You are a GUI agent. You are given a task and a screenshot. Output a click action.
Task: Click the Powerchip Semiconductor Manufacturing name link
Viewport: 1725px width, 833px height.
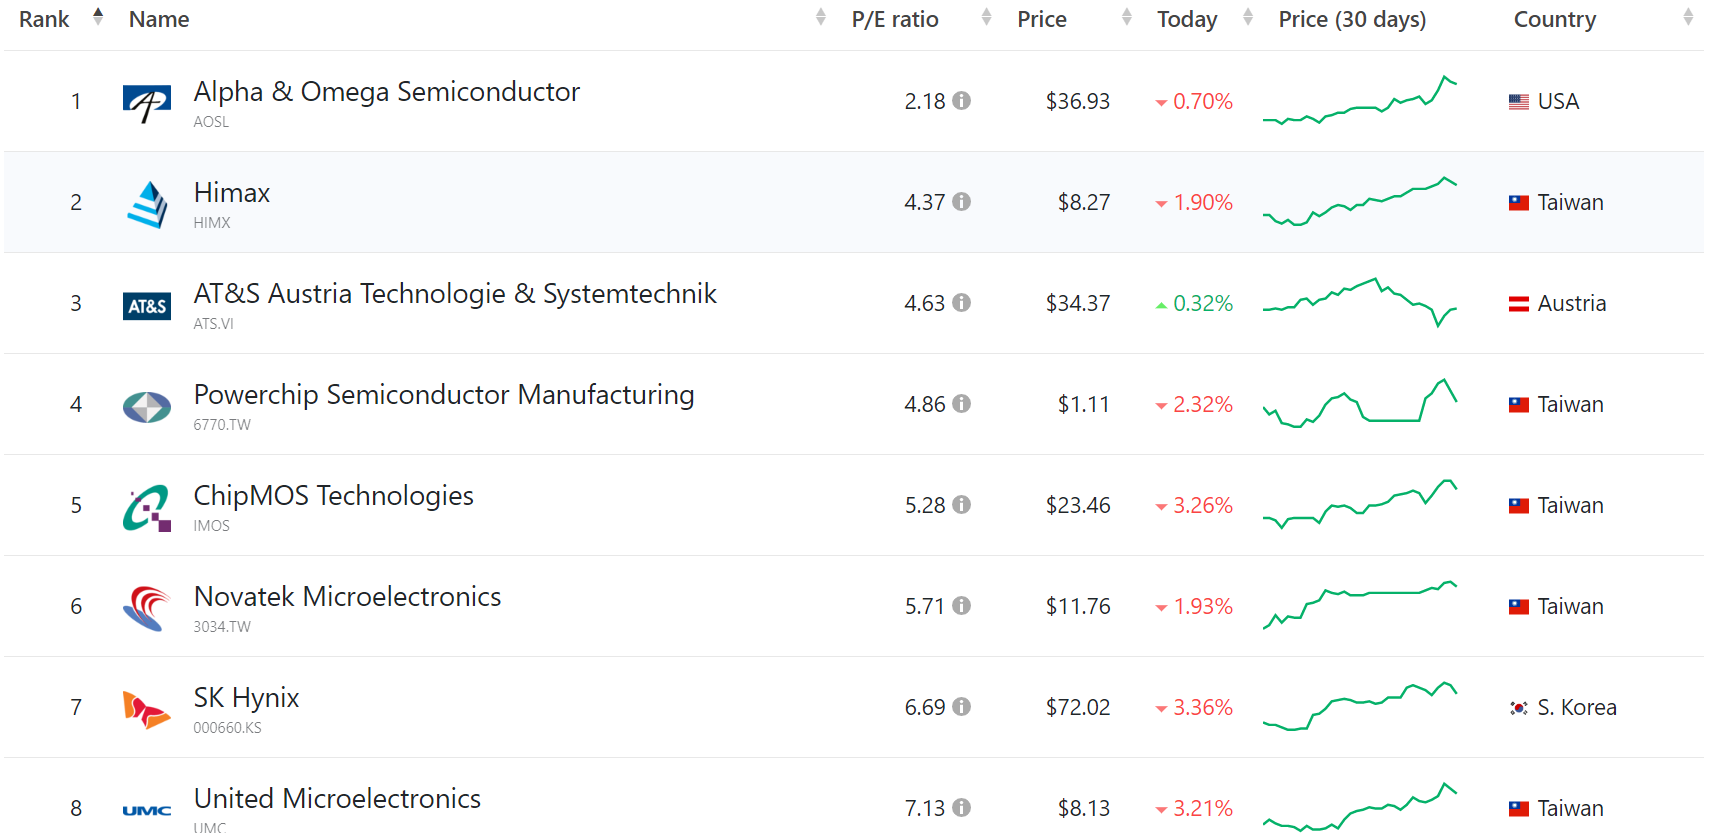tap(444, 394)
